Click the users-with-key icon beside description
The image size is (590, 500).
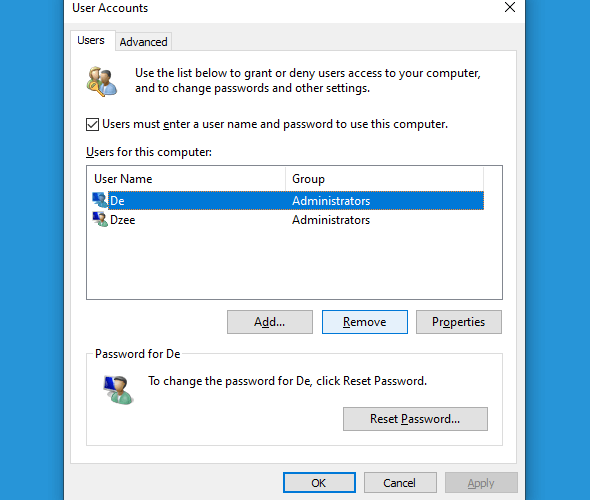tap(102, 82)
